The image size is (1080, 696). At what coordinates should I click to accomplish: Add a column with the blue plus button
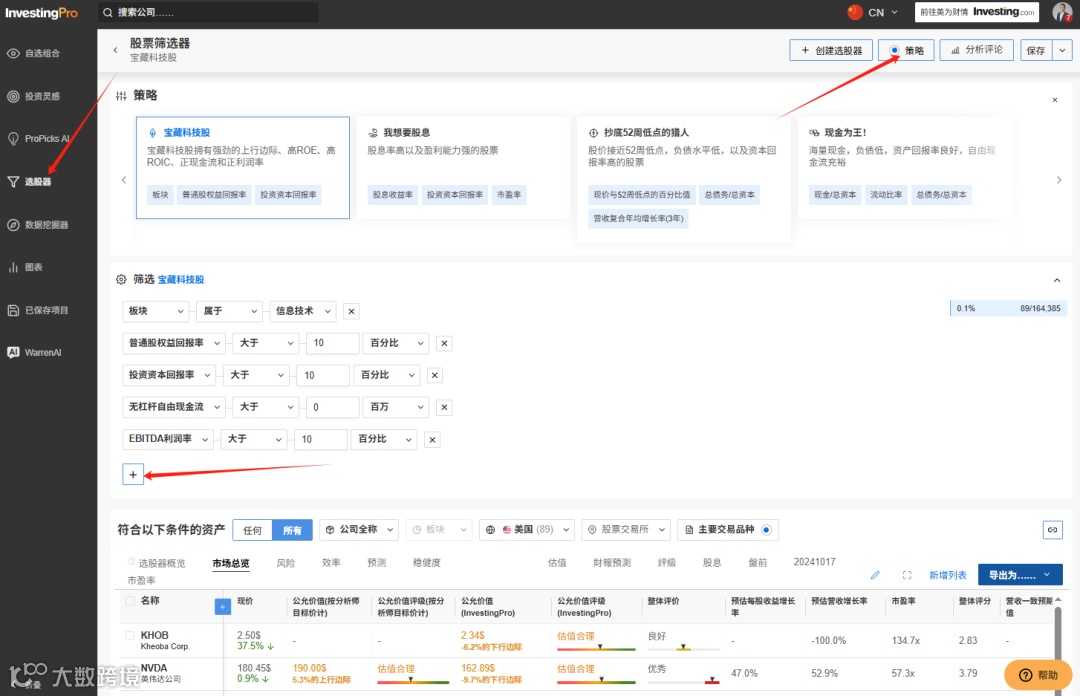tap(222, 606)
